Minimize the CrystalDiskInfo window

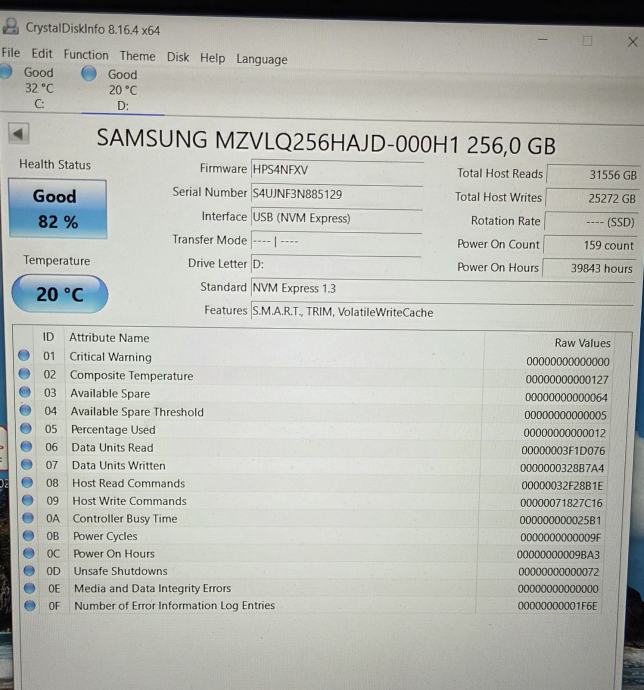tap(543, 40)
